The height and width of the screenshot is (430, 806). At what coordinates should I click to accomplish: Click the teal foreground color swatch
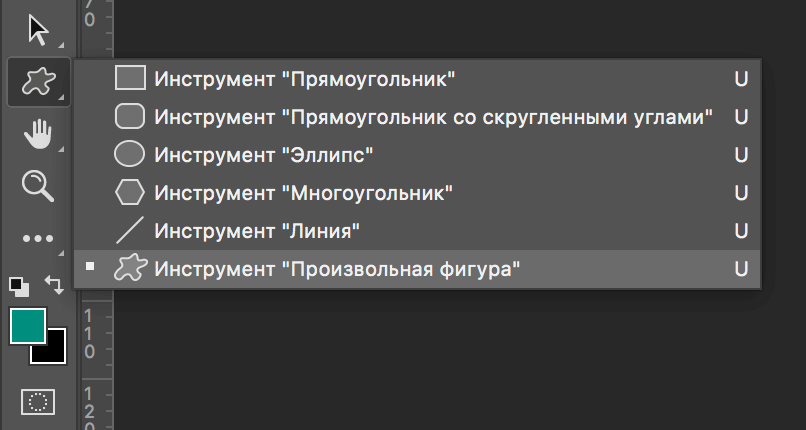coord(26,324)
